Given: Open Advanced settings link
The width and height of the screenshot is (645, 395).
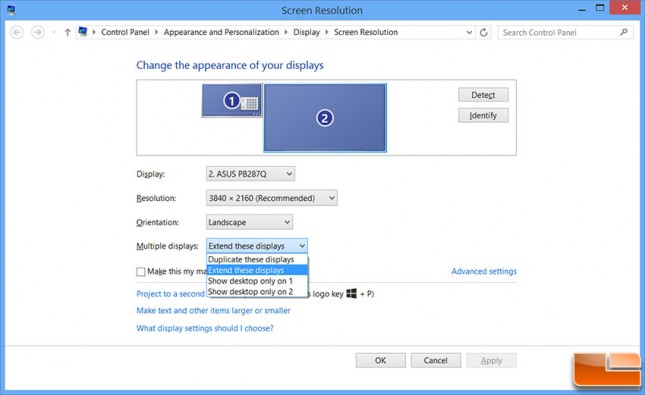Looking at the screenshot, I should pos(484,271).
